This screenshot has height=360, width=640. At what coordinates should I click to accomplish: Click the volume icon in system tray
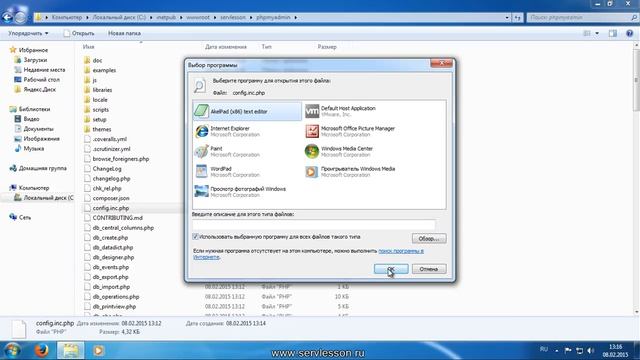pyautogui.click(x=591, y=351)
